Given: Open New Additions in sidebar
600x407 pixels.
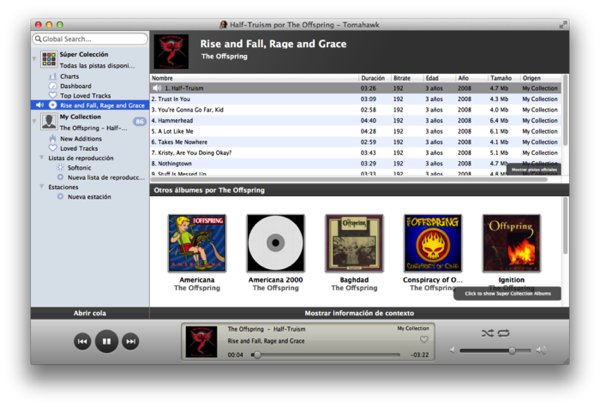Looking at the screenshot, I should point(81,139).
